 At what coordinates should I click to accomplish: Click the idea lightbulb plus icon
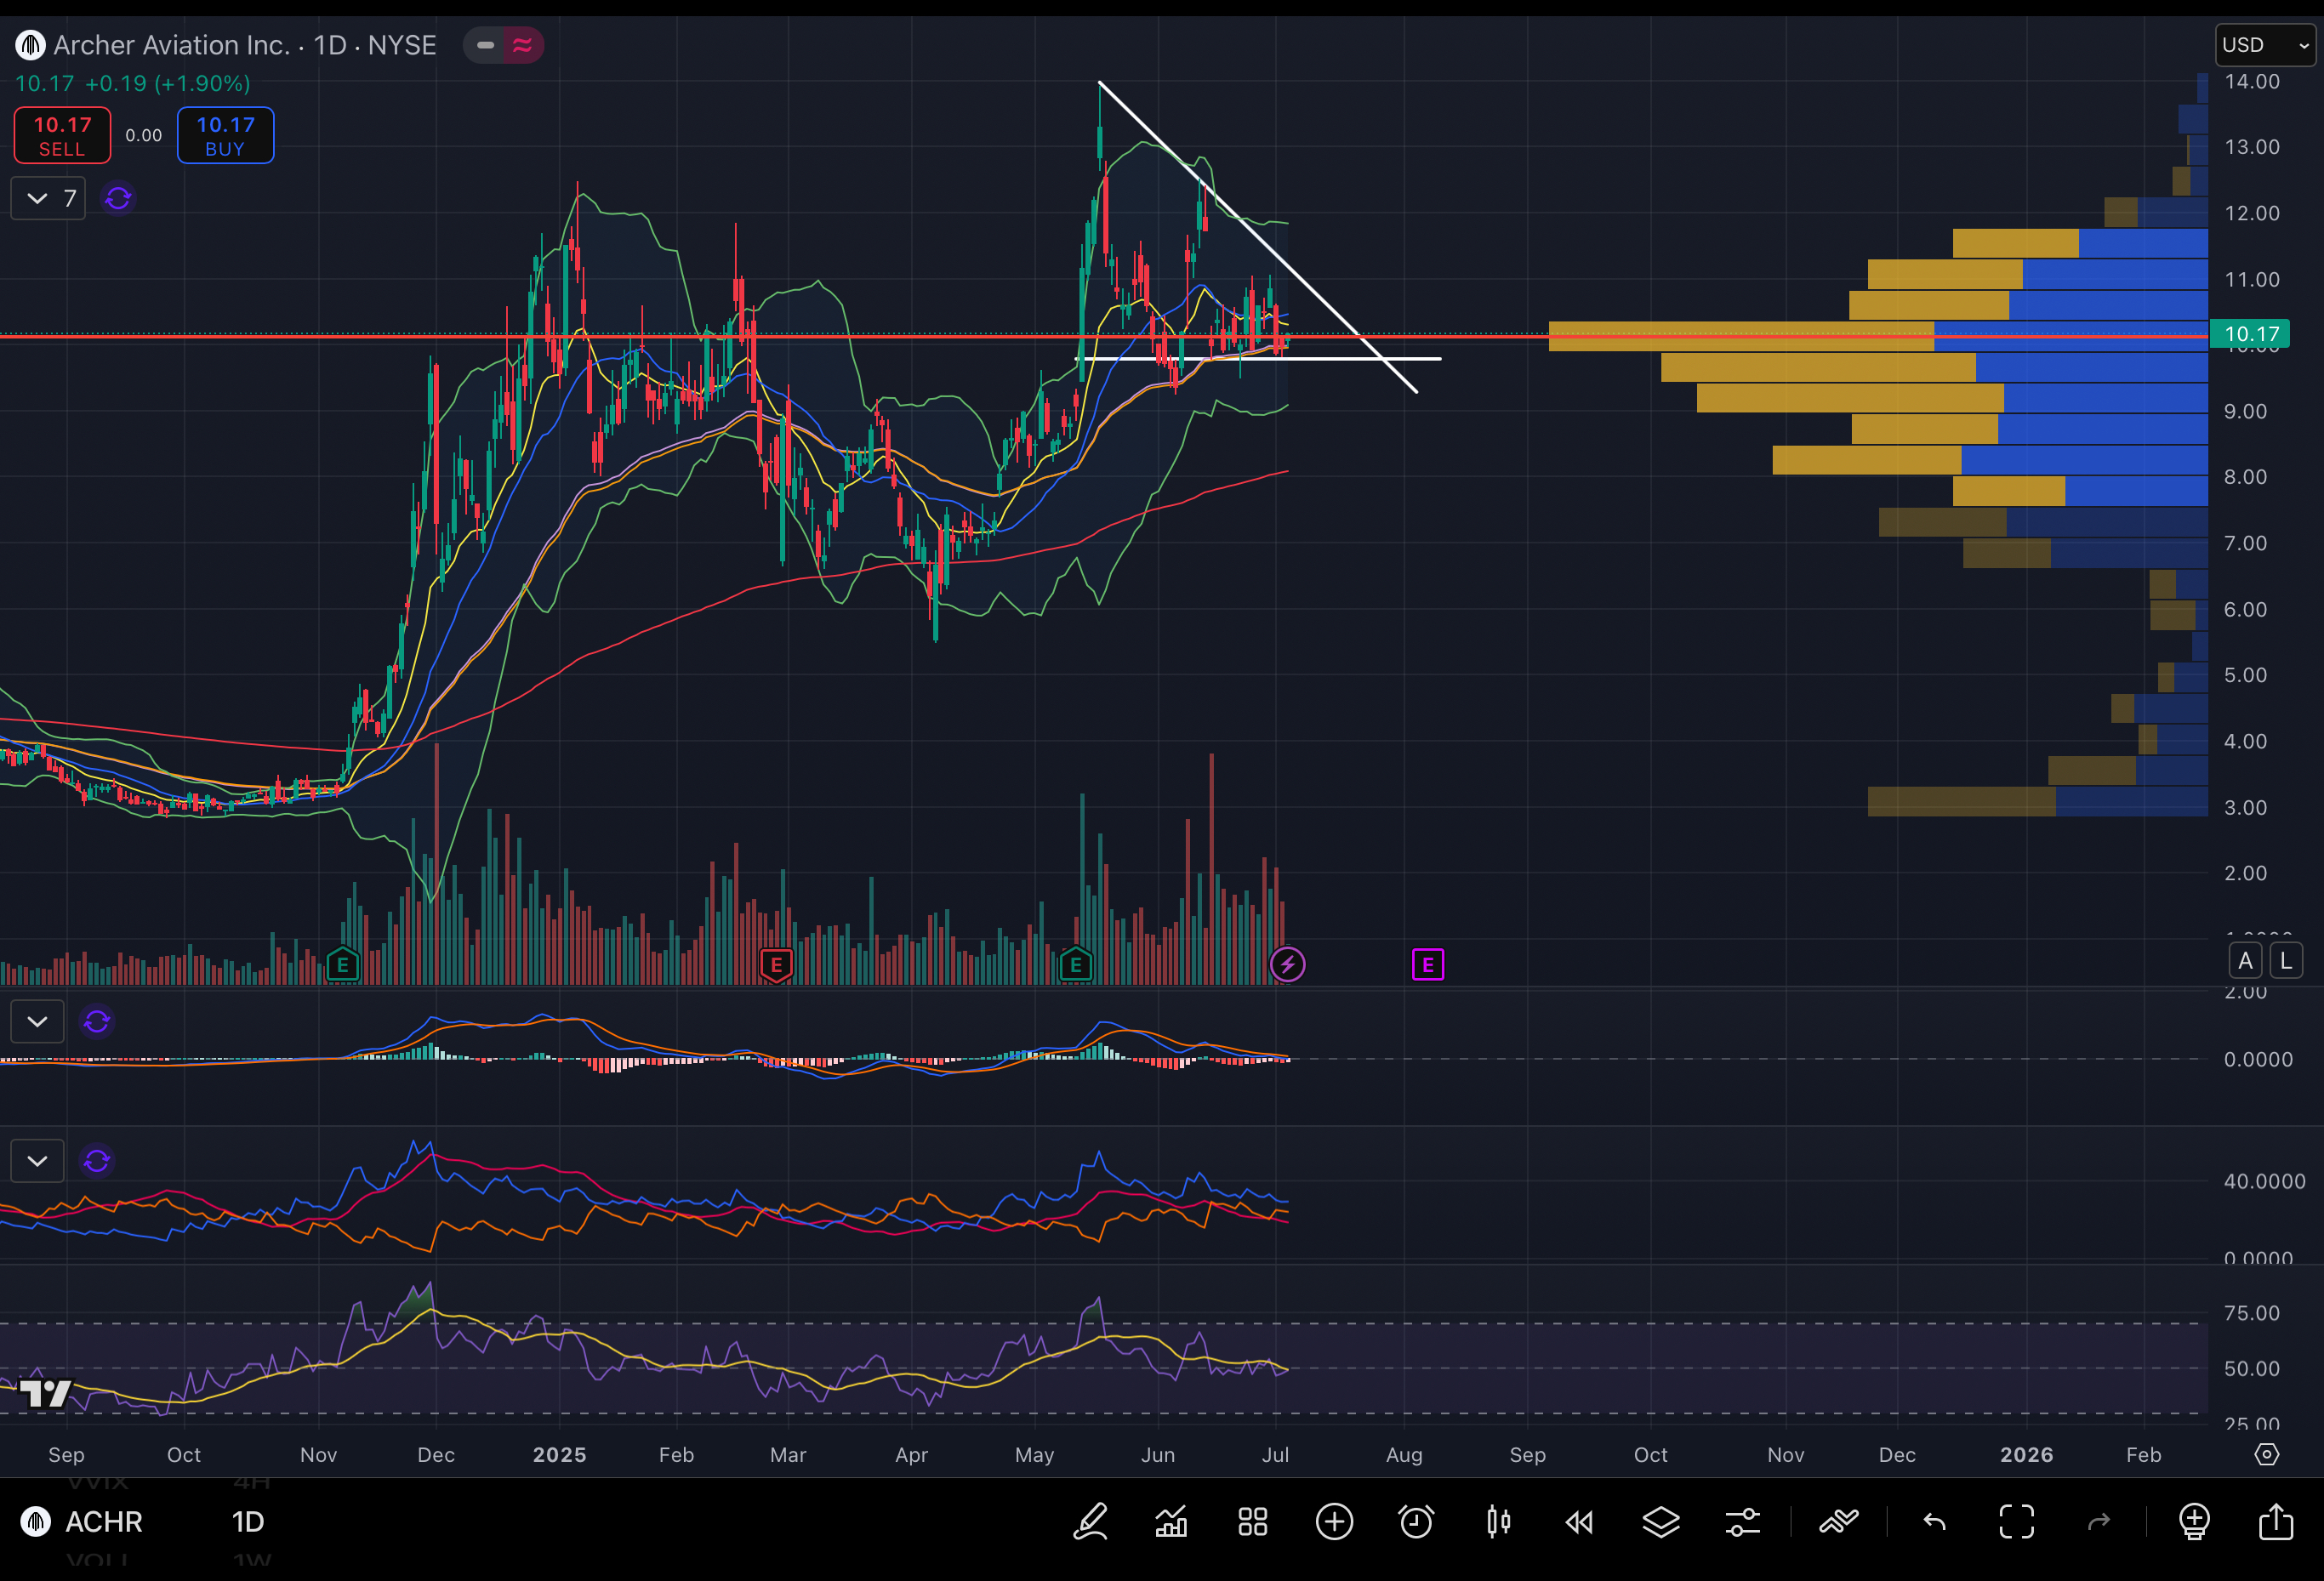tap(2194, 1522)
